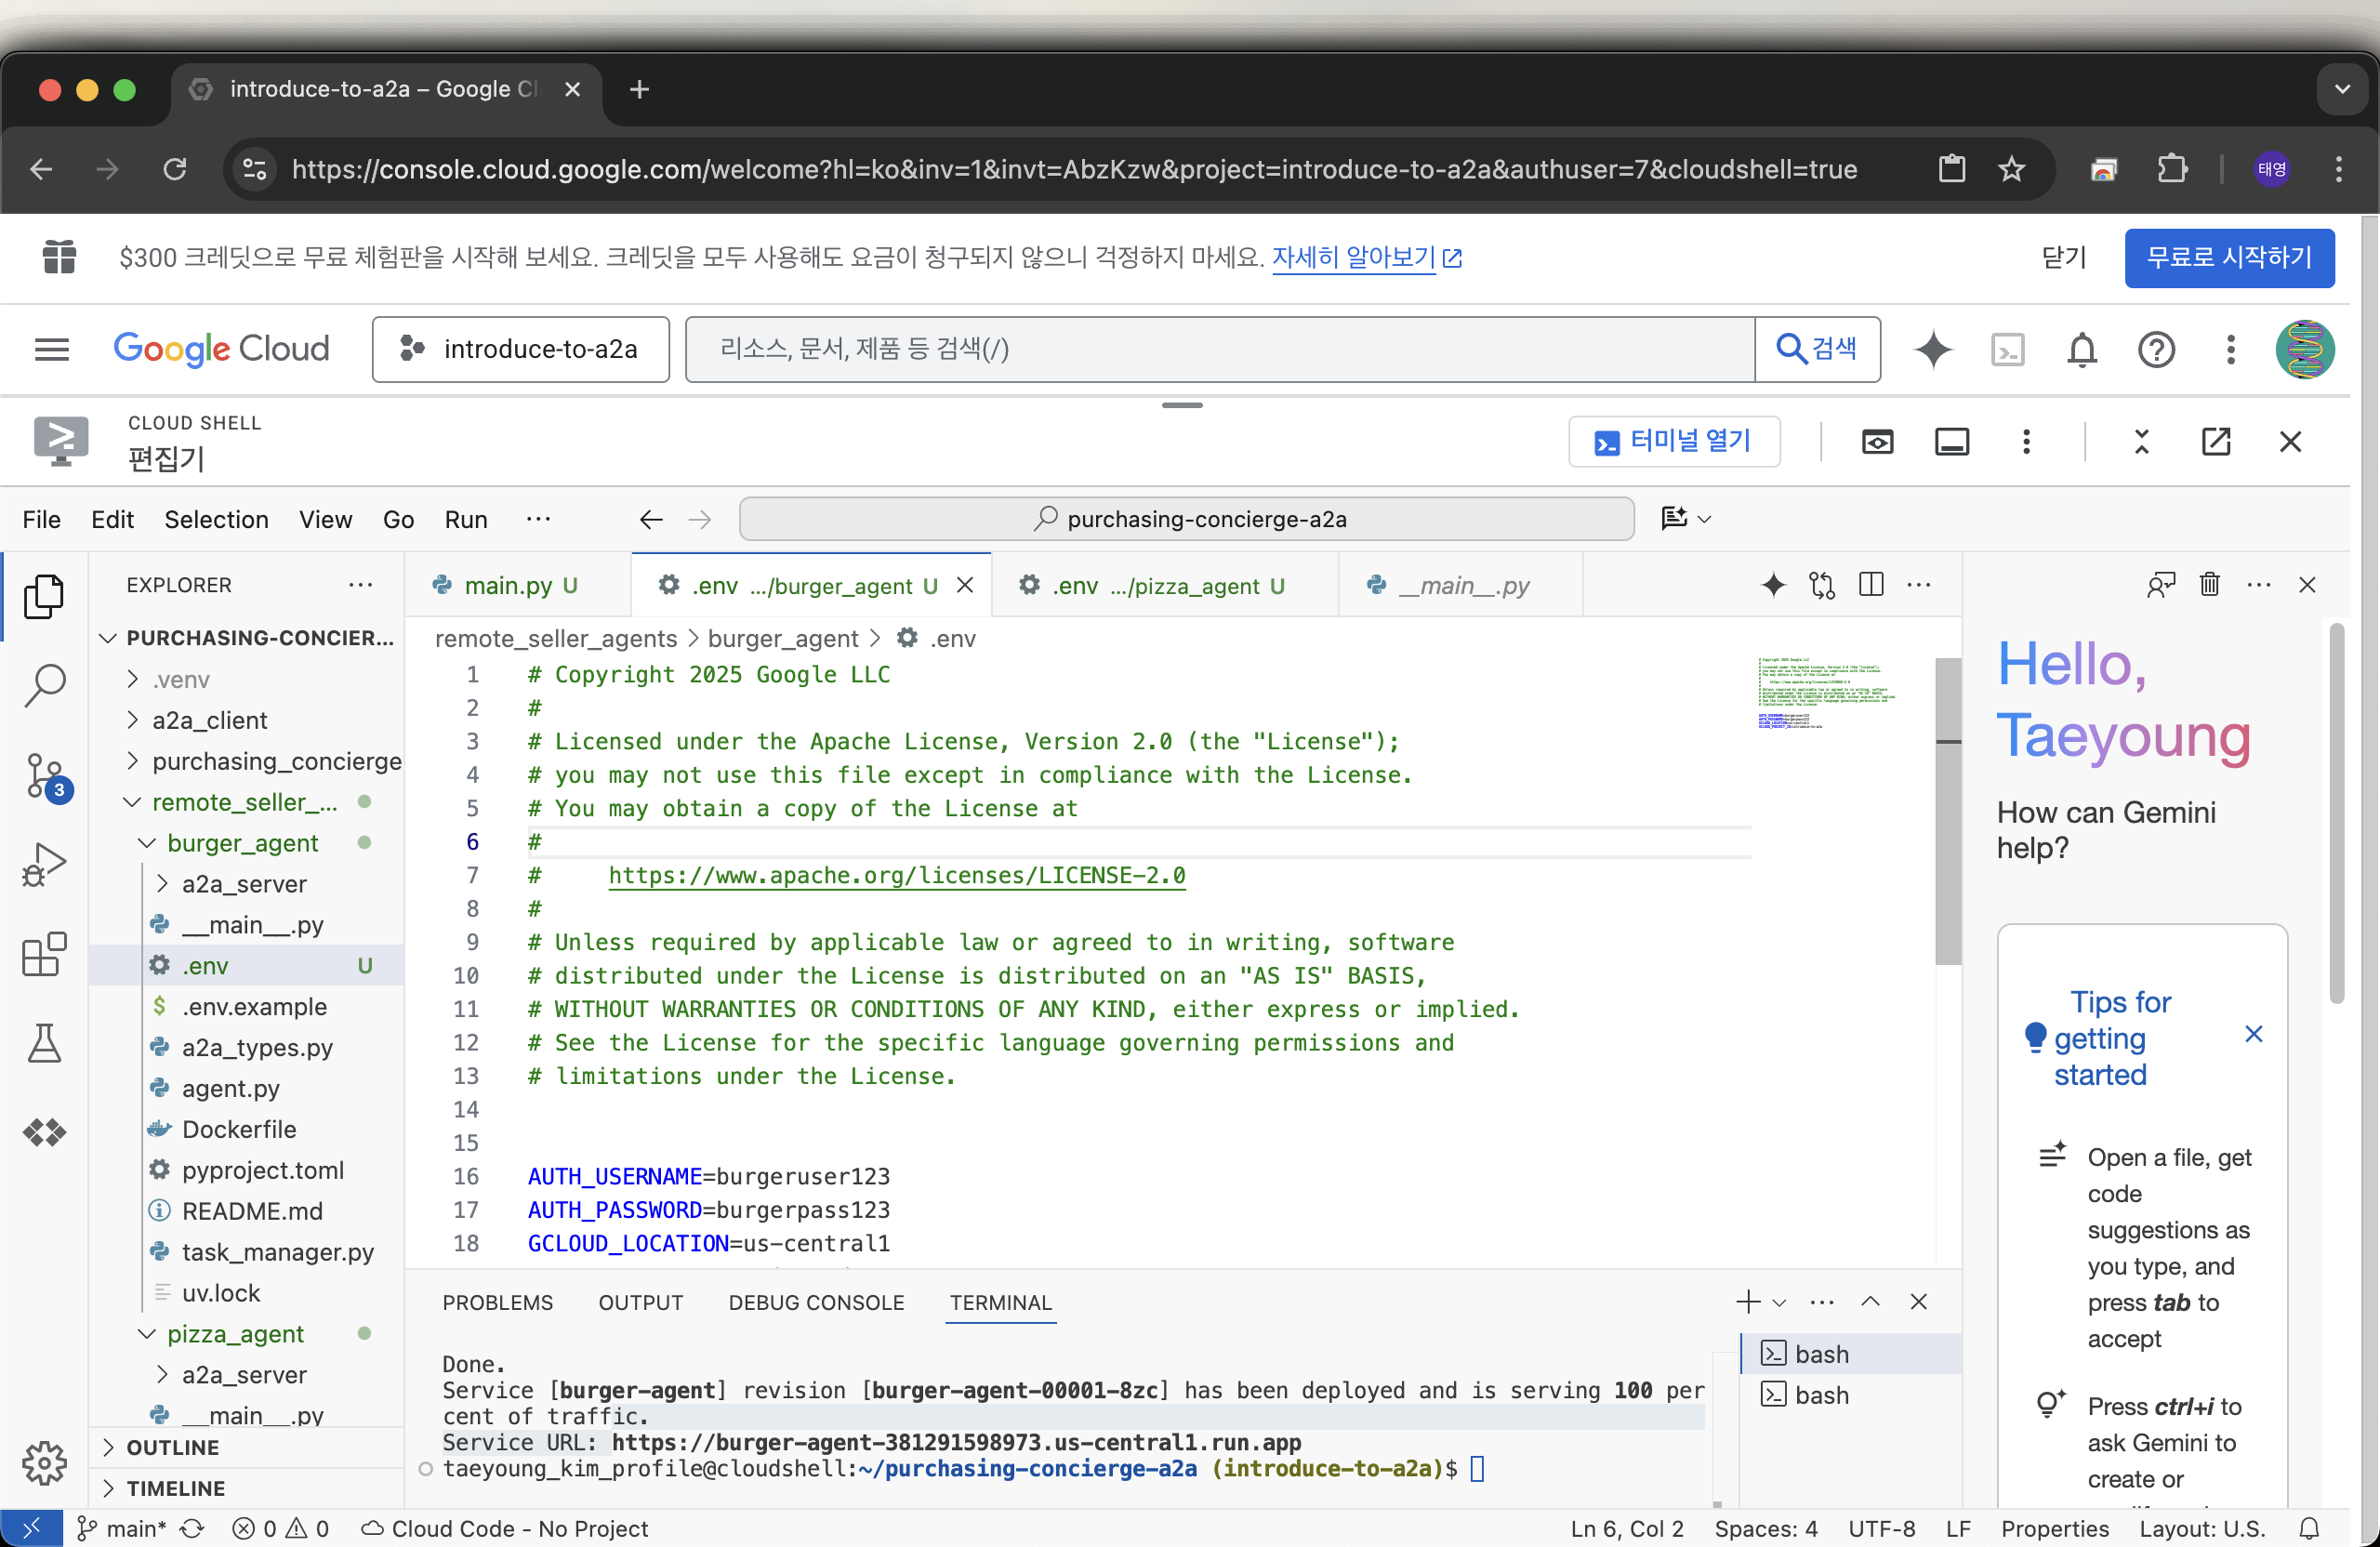Click the 터미널 열기 button
The height and width of the screenshot is (1547, 2380).
coord(1674,441)
